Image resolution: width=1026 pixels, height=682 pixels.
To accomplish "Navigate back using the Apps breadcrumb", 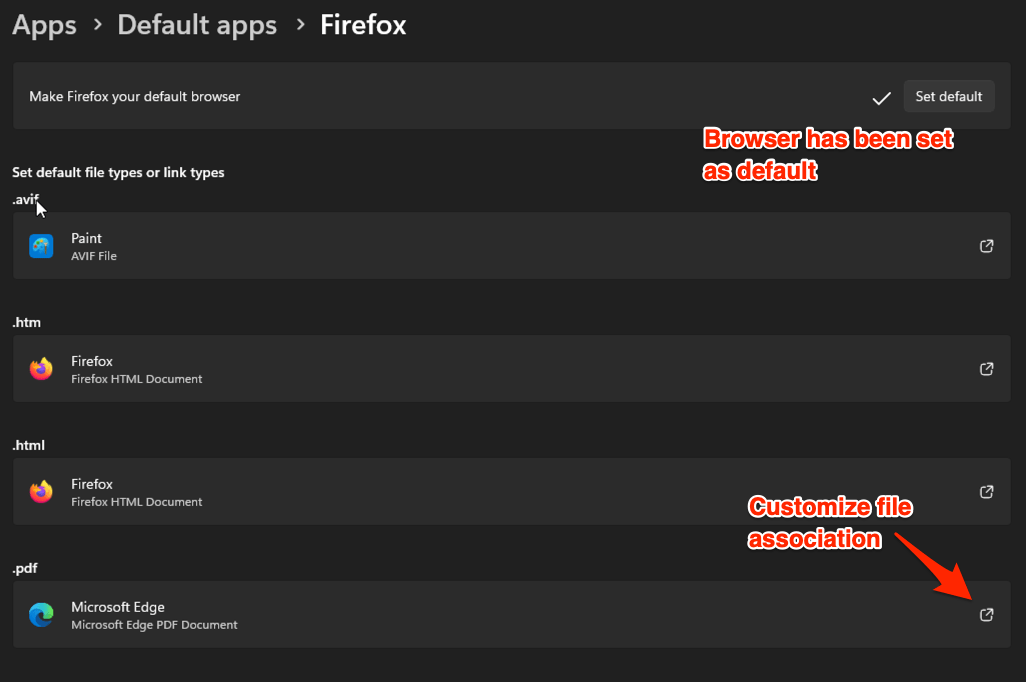I will point(43,25).
